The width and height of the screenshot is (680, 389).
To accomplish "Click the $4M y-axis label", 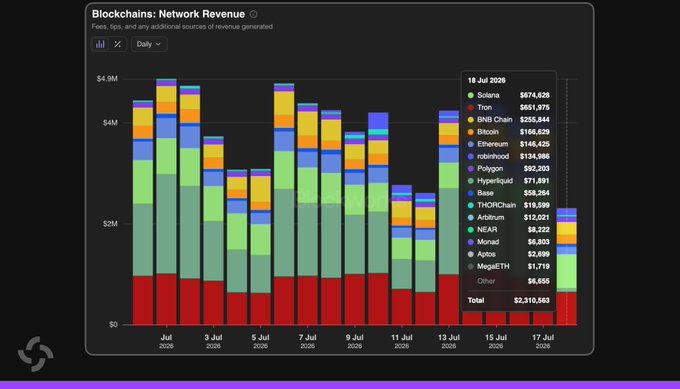I will pyautogui.click(x=110, y=123).
